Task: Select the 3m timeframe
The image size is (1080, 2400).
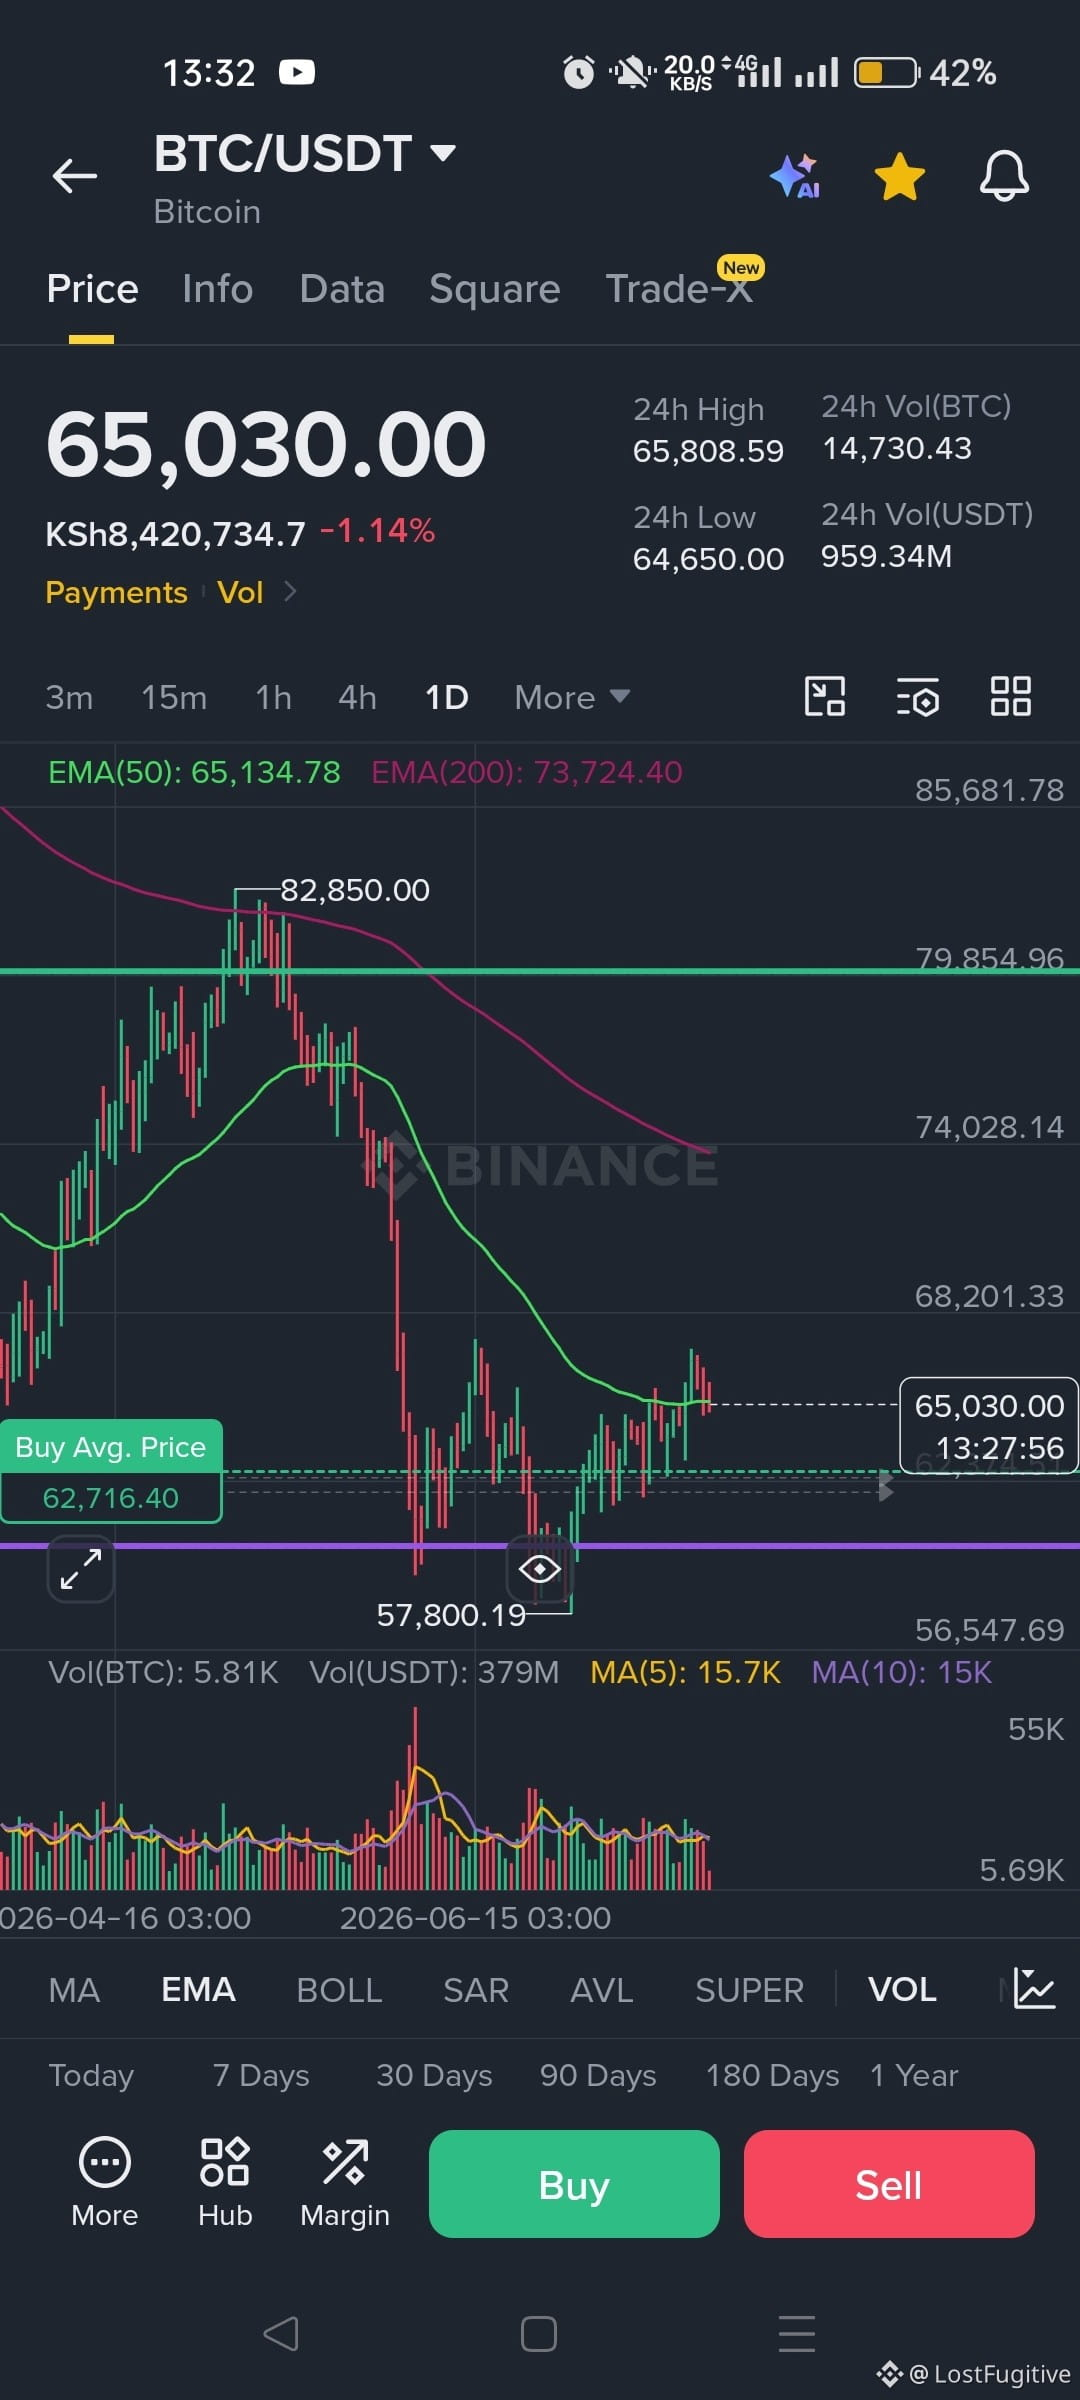Action: [x=69, y=697]
